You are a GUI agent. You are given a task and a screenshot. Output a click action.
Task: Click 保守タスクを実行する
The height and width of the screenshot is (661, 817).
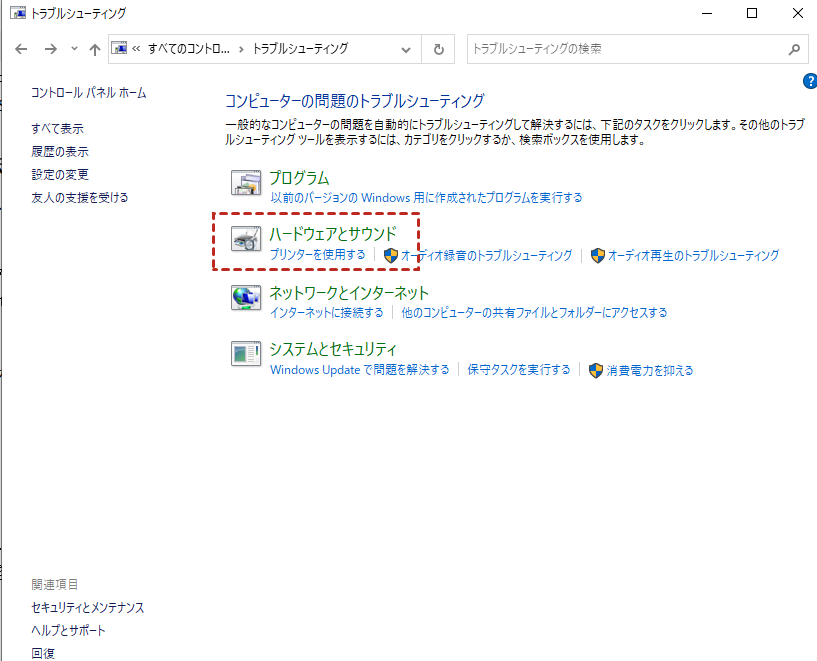tap(519, 370)
